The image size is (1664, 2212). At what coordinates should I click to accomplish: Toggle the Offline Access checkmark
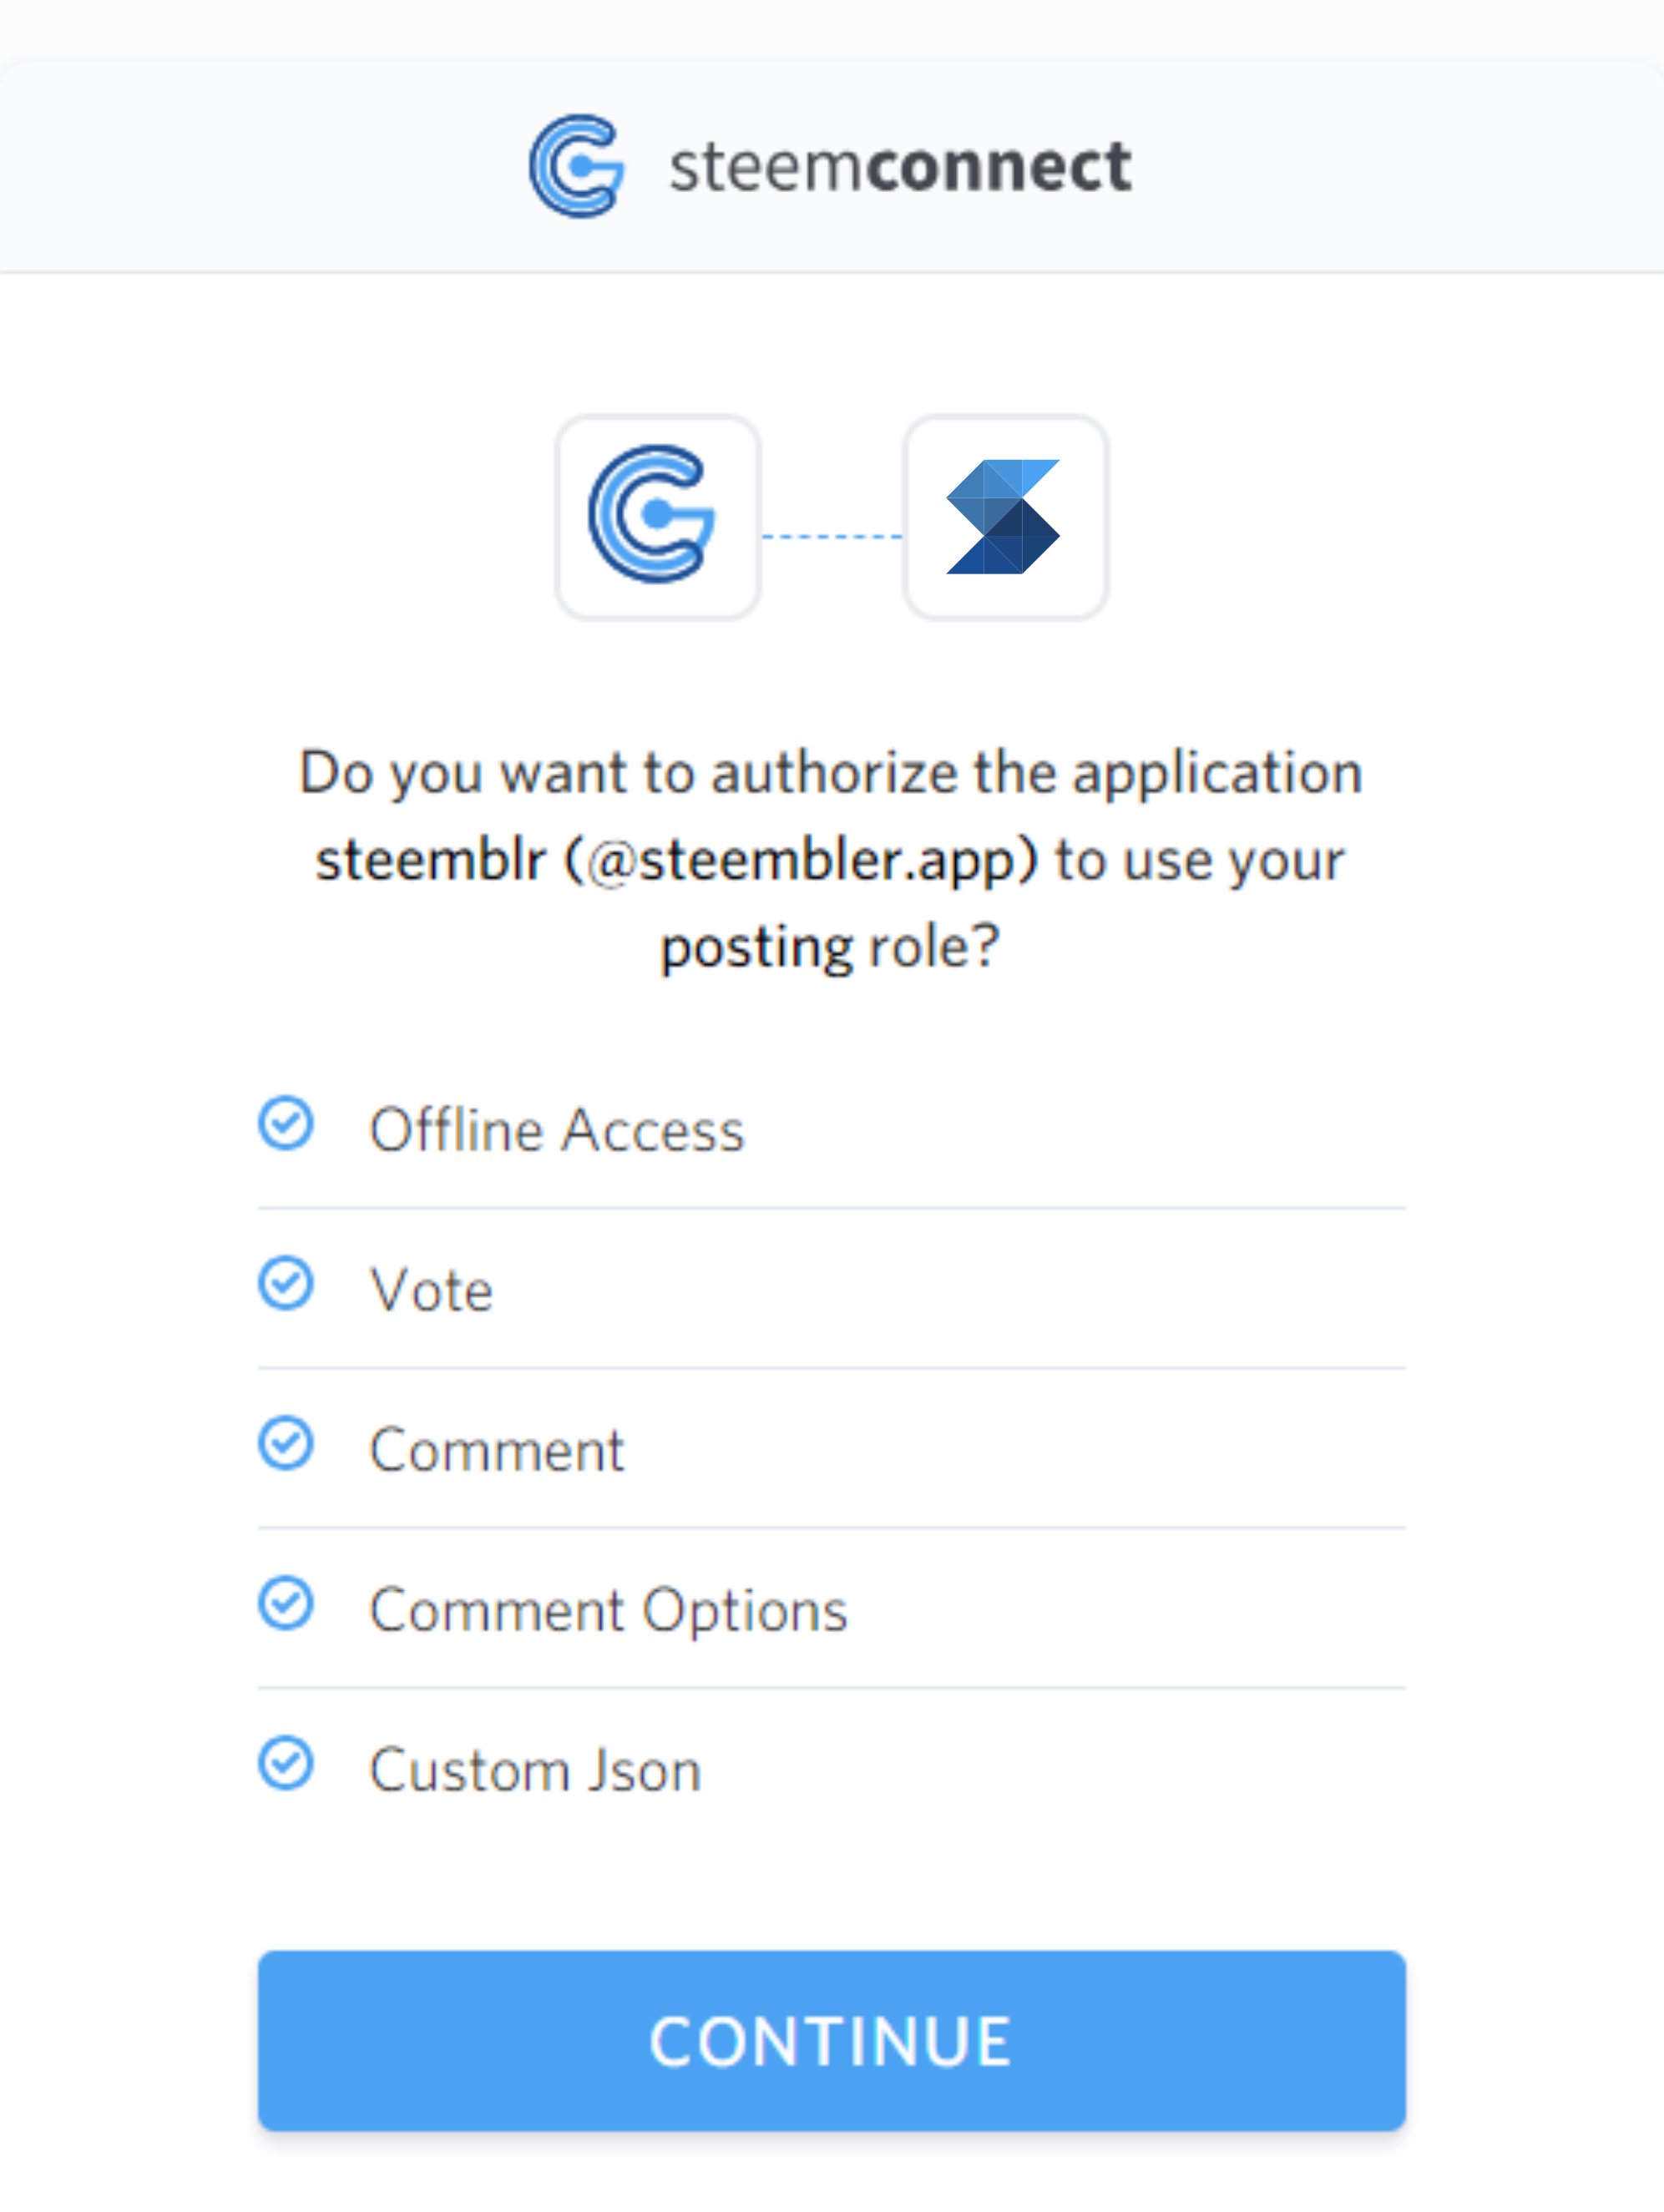[286, 1124]
